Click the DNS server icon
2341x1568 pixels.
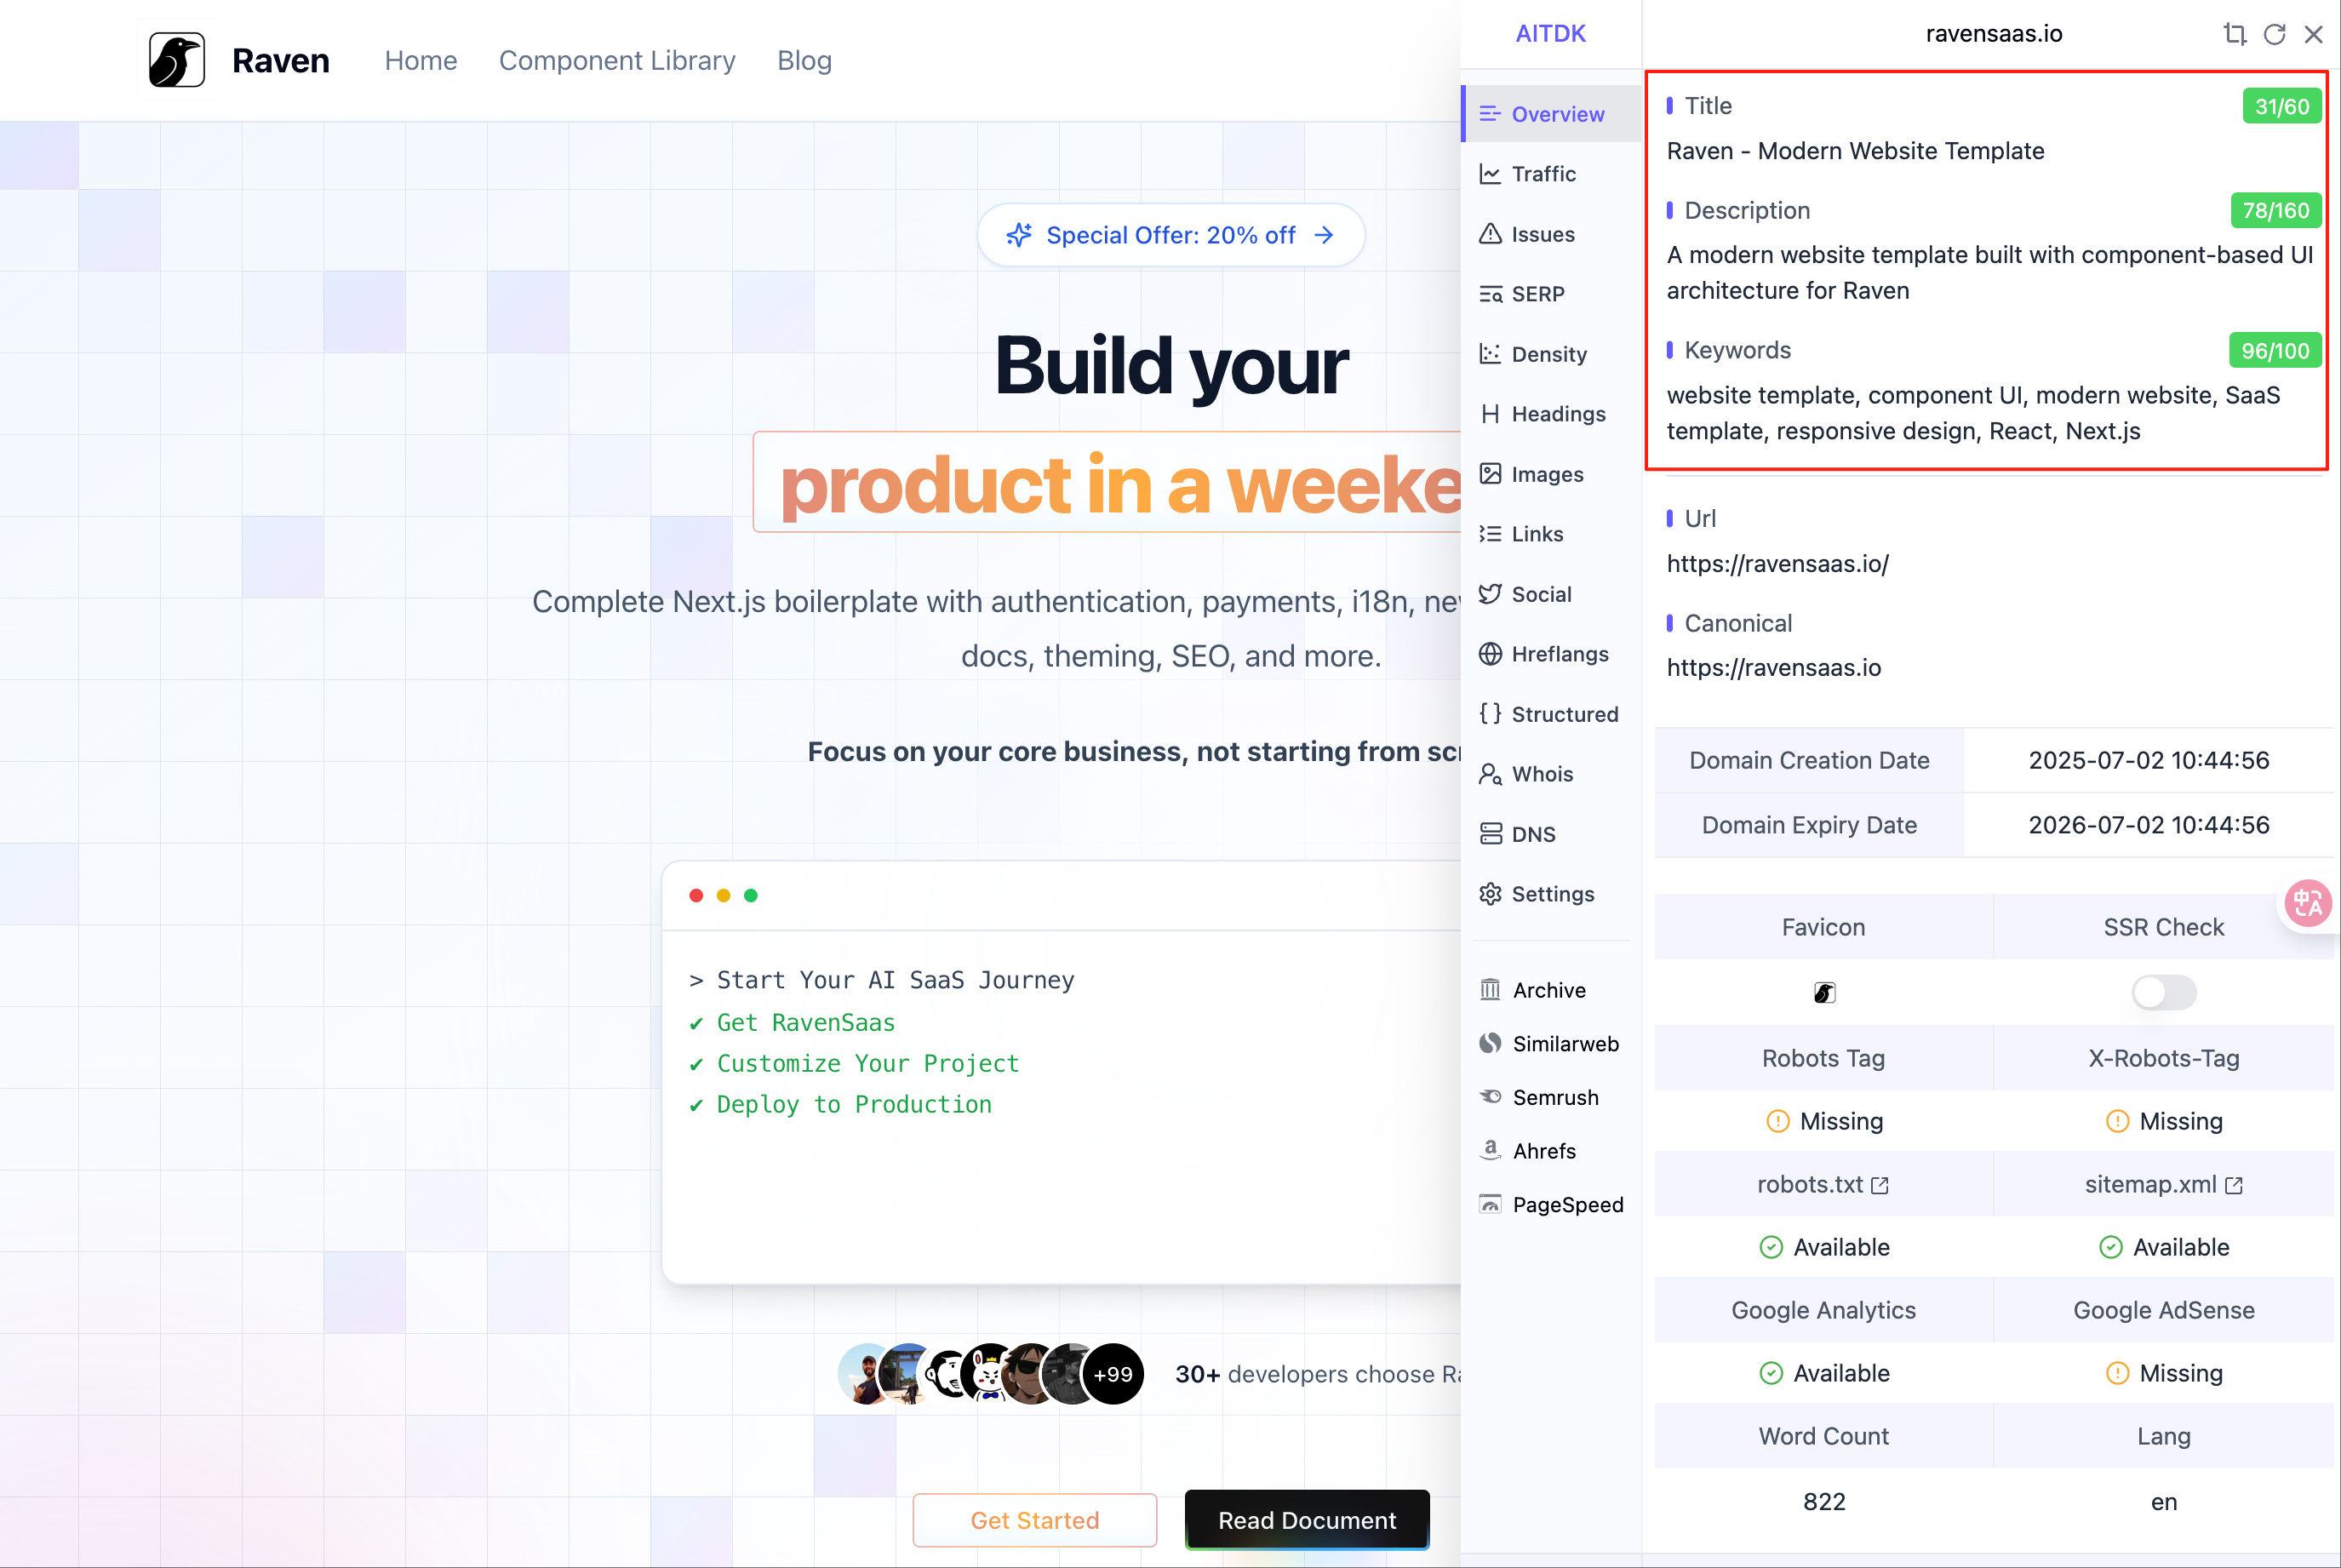[1490, 834]
